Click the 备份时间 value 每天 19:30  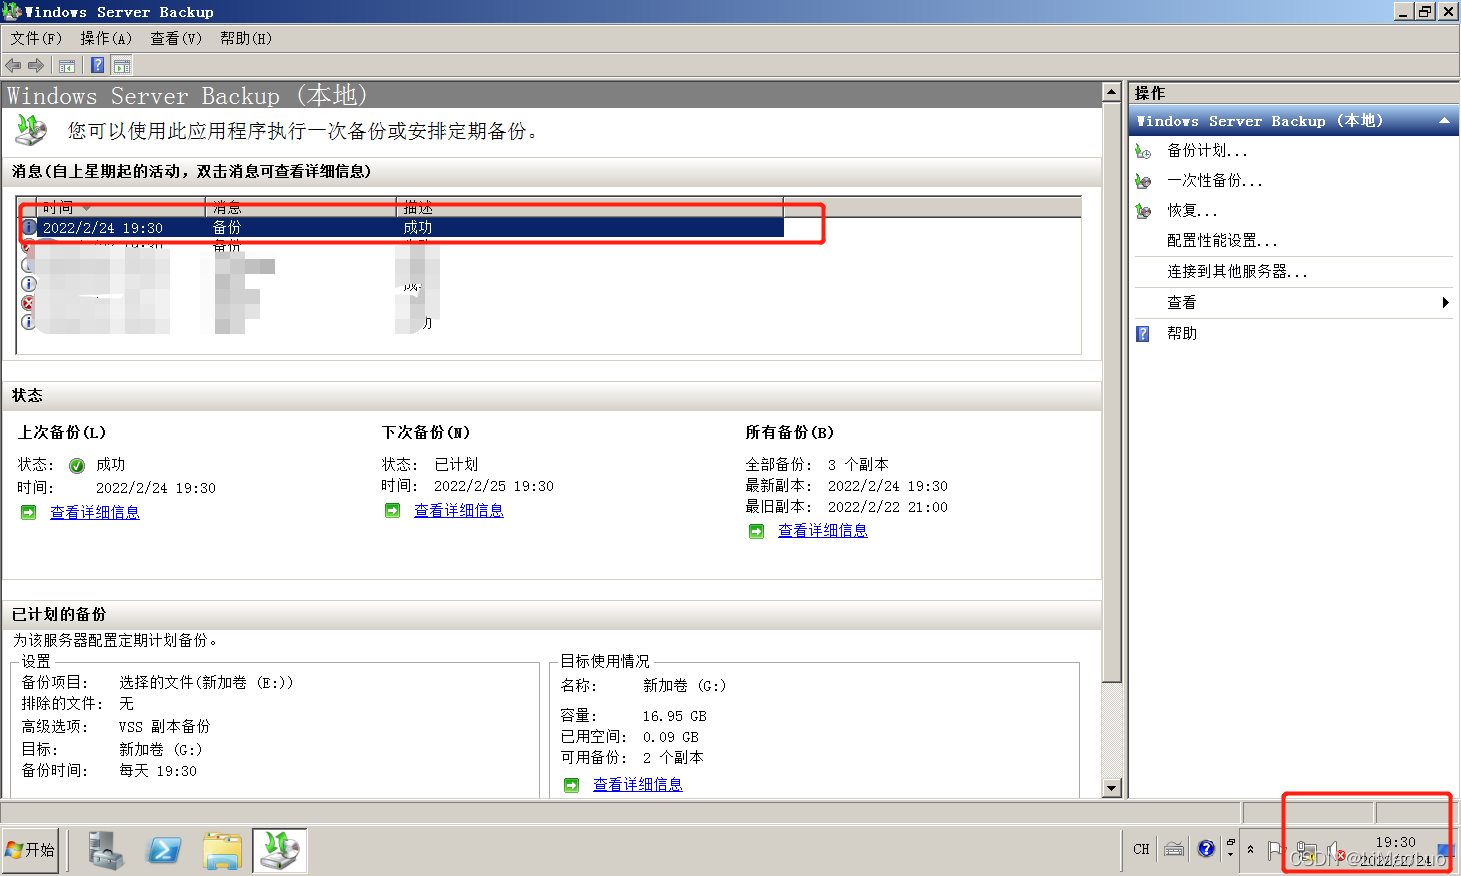point(158,771)
